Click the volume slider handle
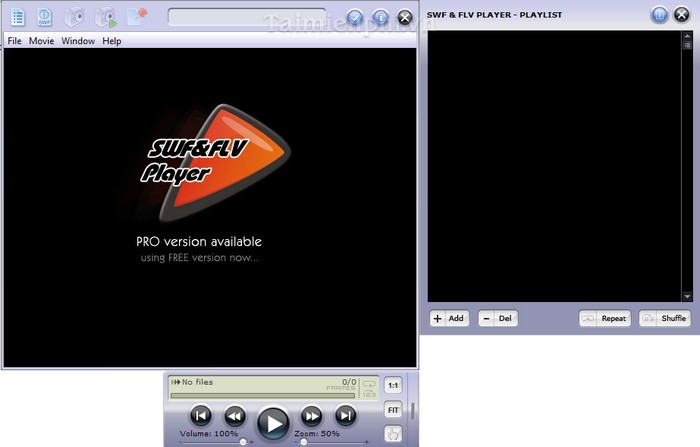This screenshot has height=447, width=700. (x=243, y=442)
